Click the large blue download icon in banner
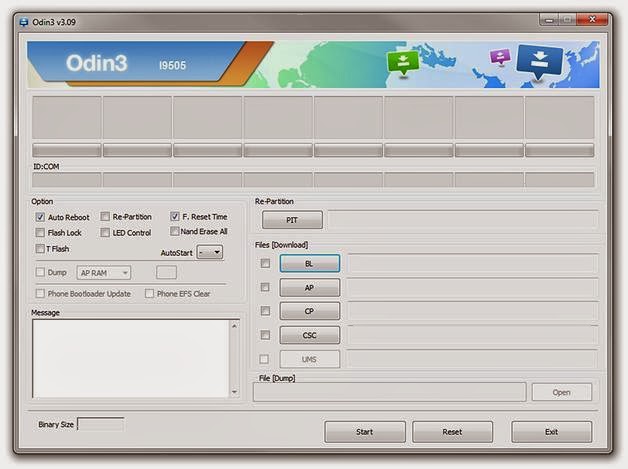The height and width of the screenshot is (469, 628). [539, 61]
